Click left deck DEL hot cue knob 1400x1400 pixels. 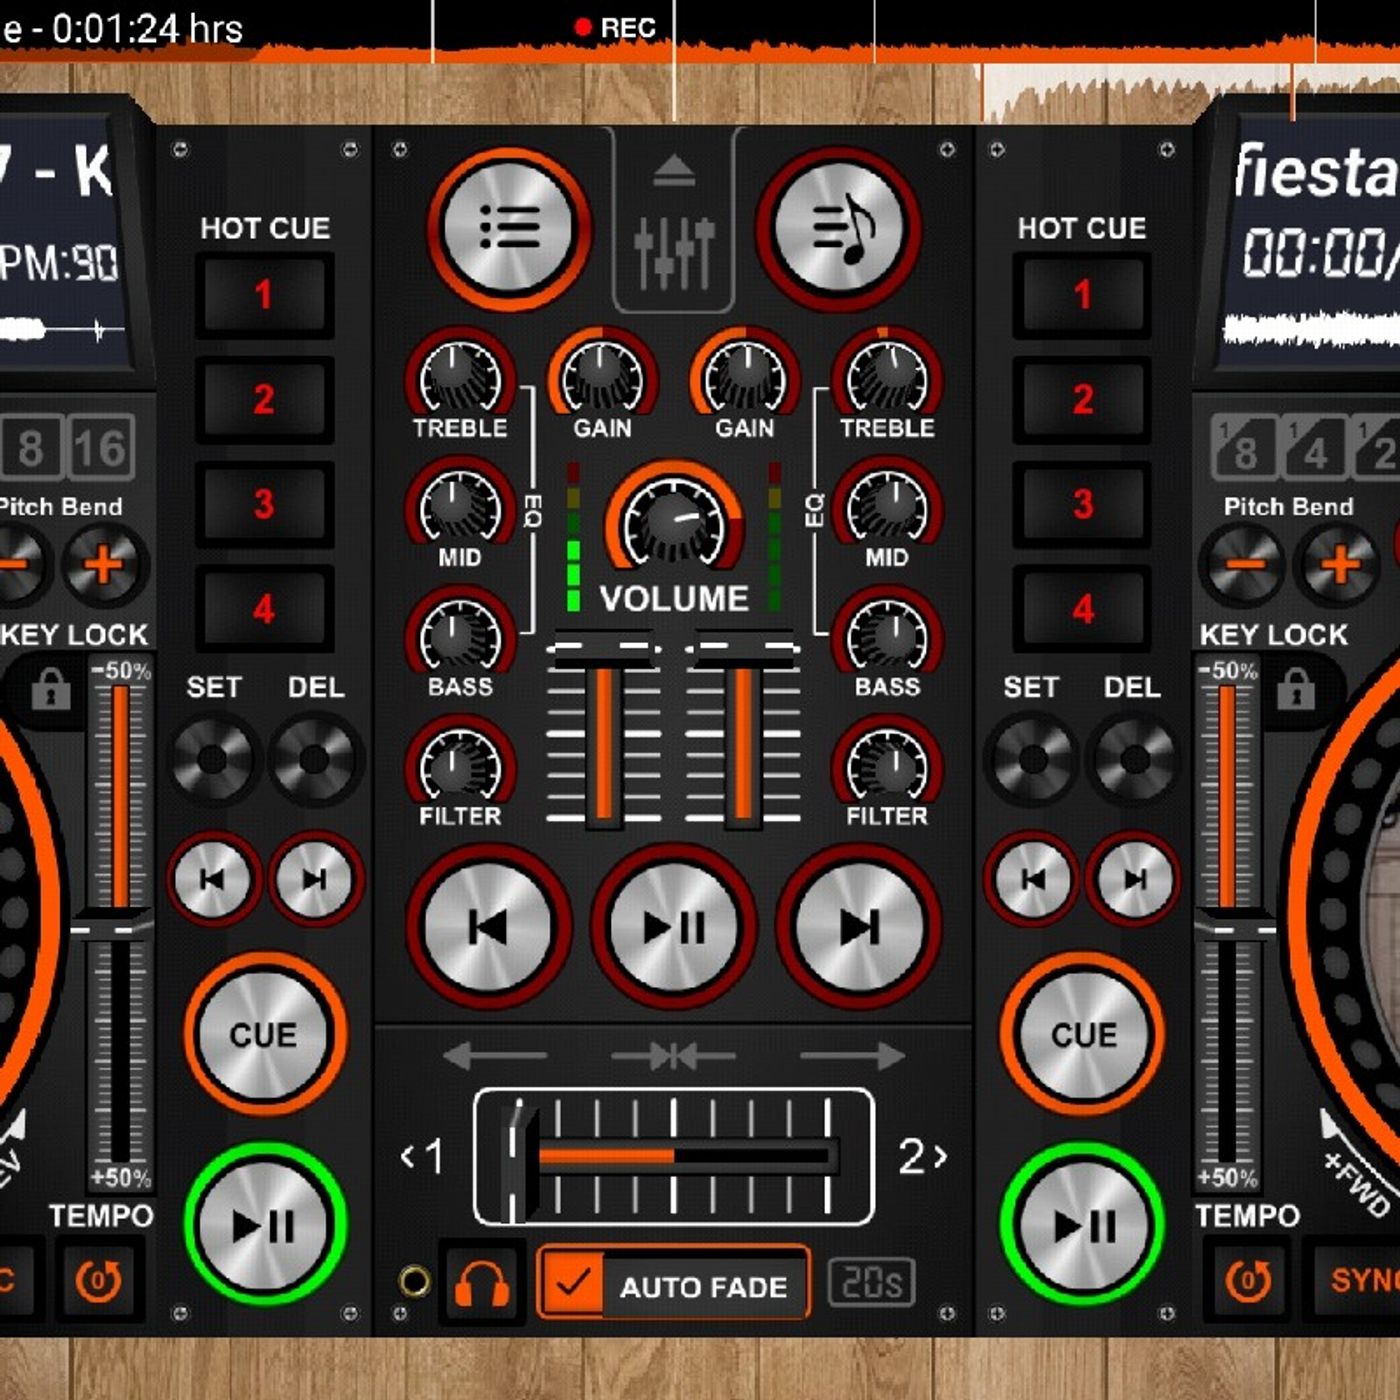(314, 759)
